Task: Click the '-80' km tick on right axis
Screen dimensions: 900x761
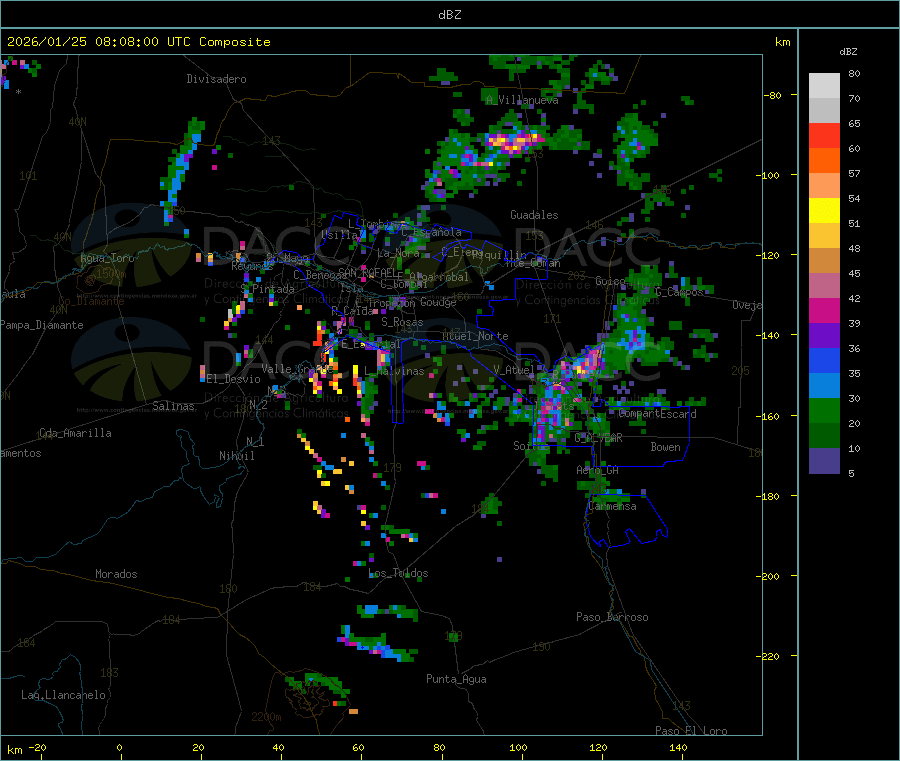Action: 773,95
